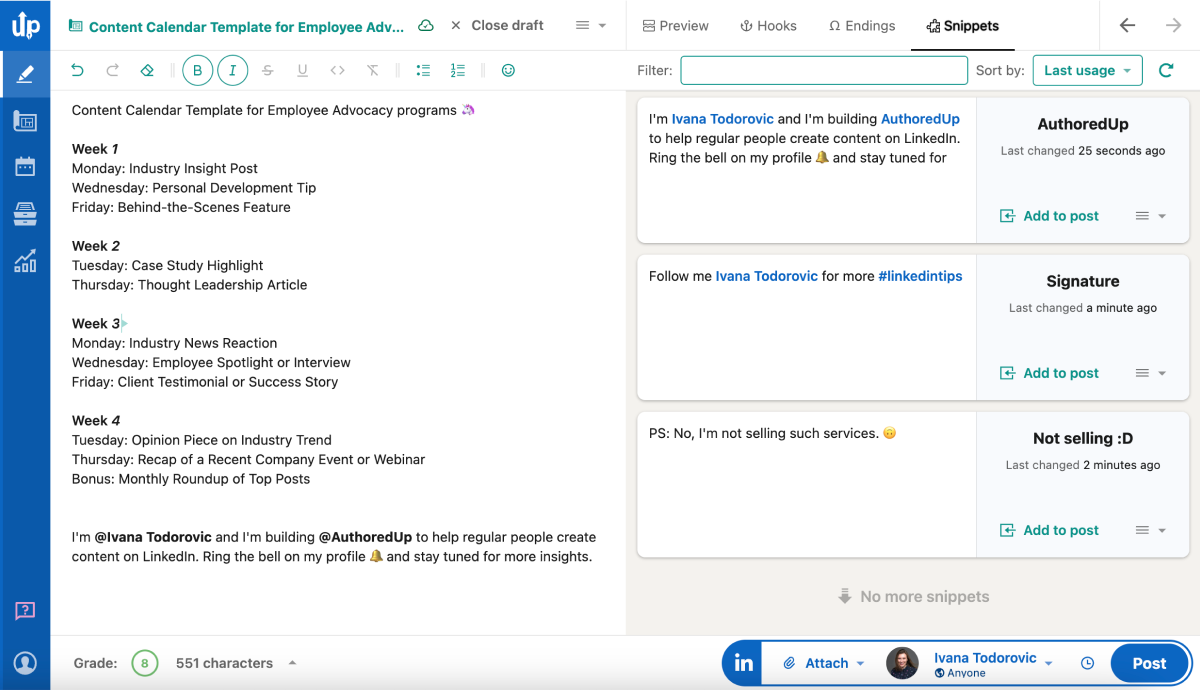This screenshot has height=690, width=1200.
Task: Clear formatting with the eraser icon
Action: [147, 70]
